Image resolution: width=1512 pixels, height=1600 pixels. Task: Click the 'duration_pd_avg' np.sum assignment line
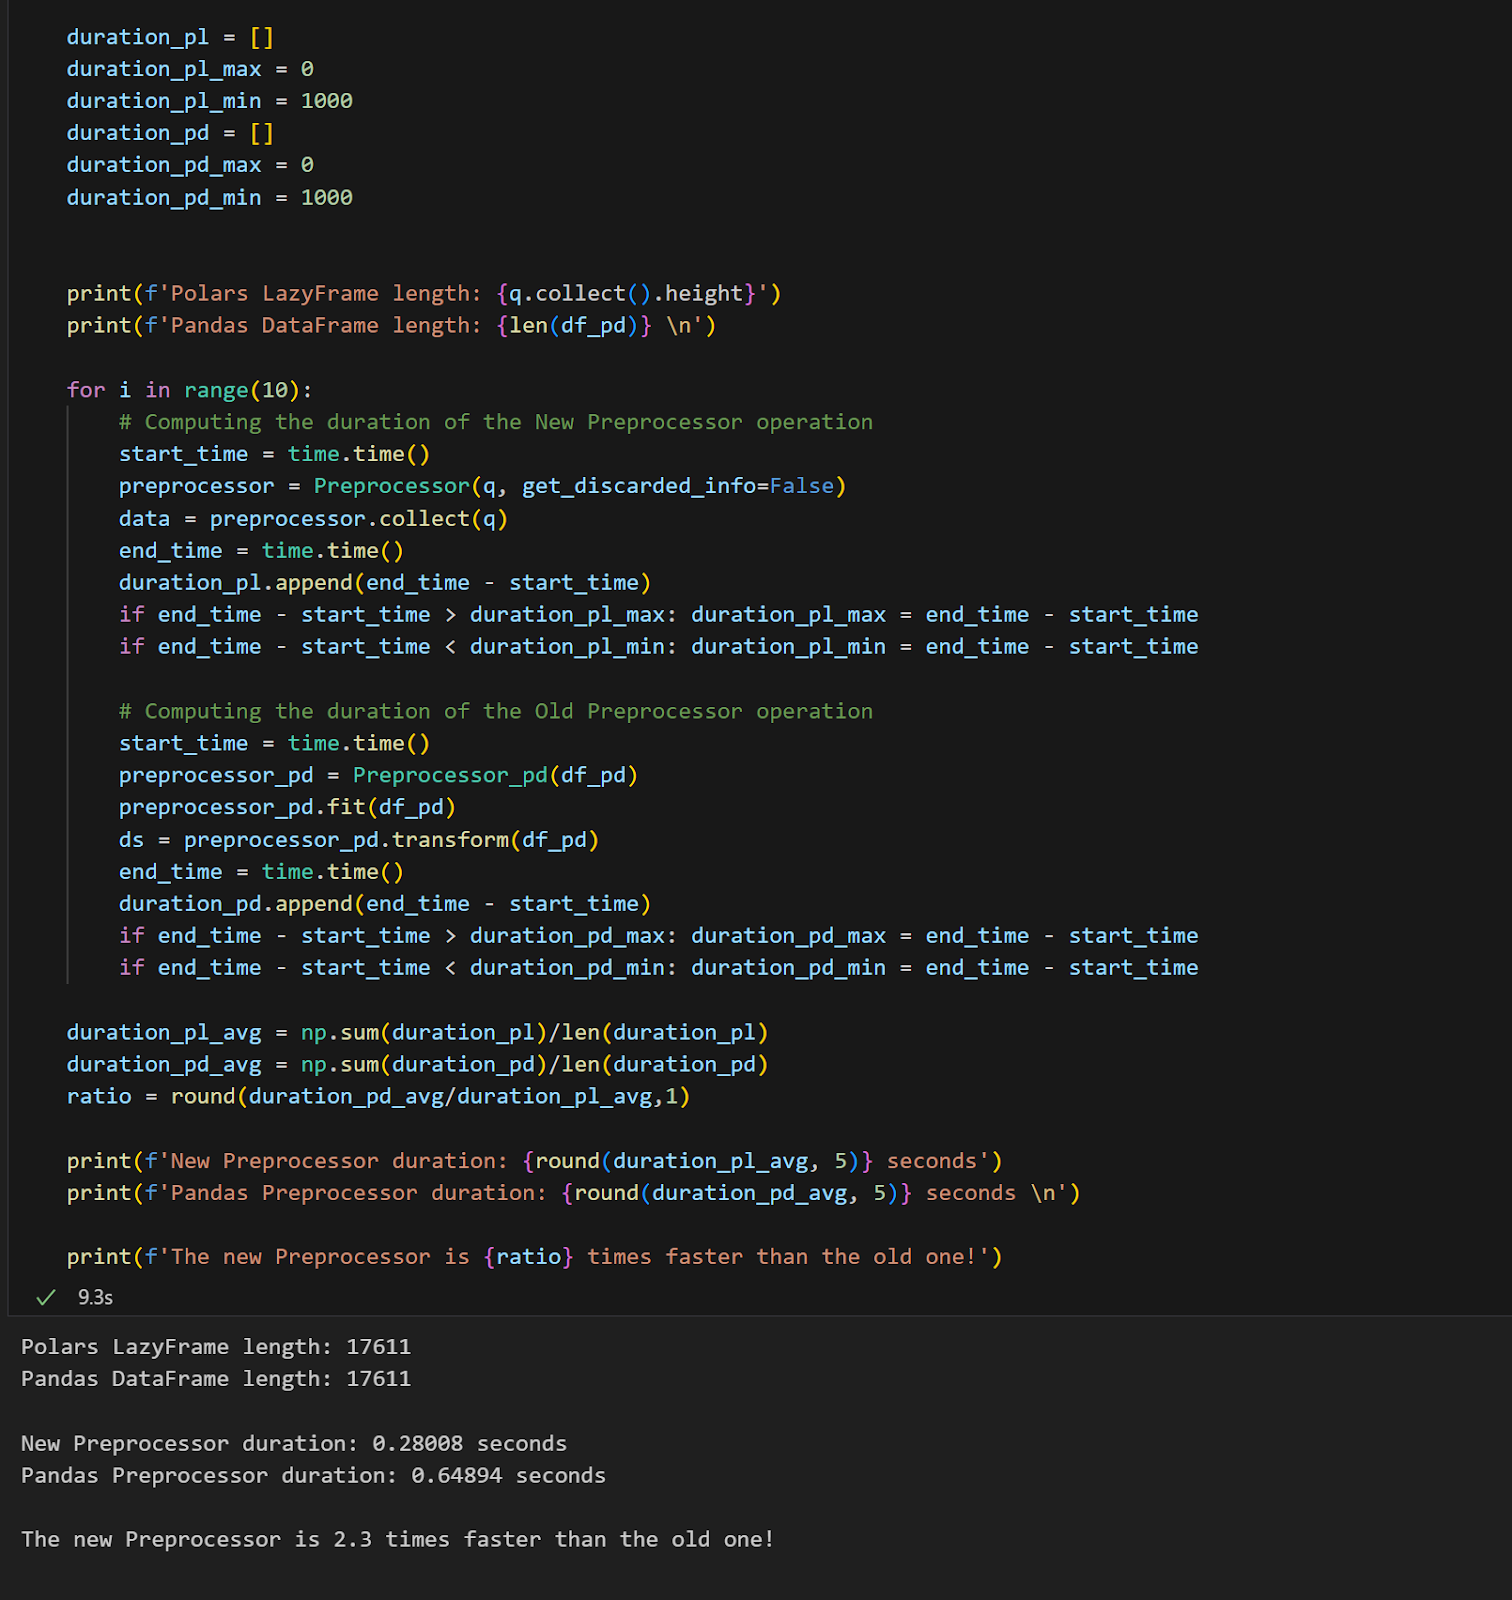417,1064
